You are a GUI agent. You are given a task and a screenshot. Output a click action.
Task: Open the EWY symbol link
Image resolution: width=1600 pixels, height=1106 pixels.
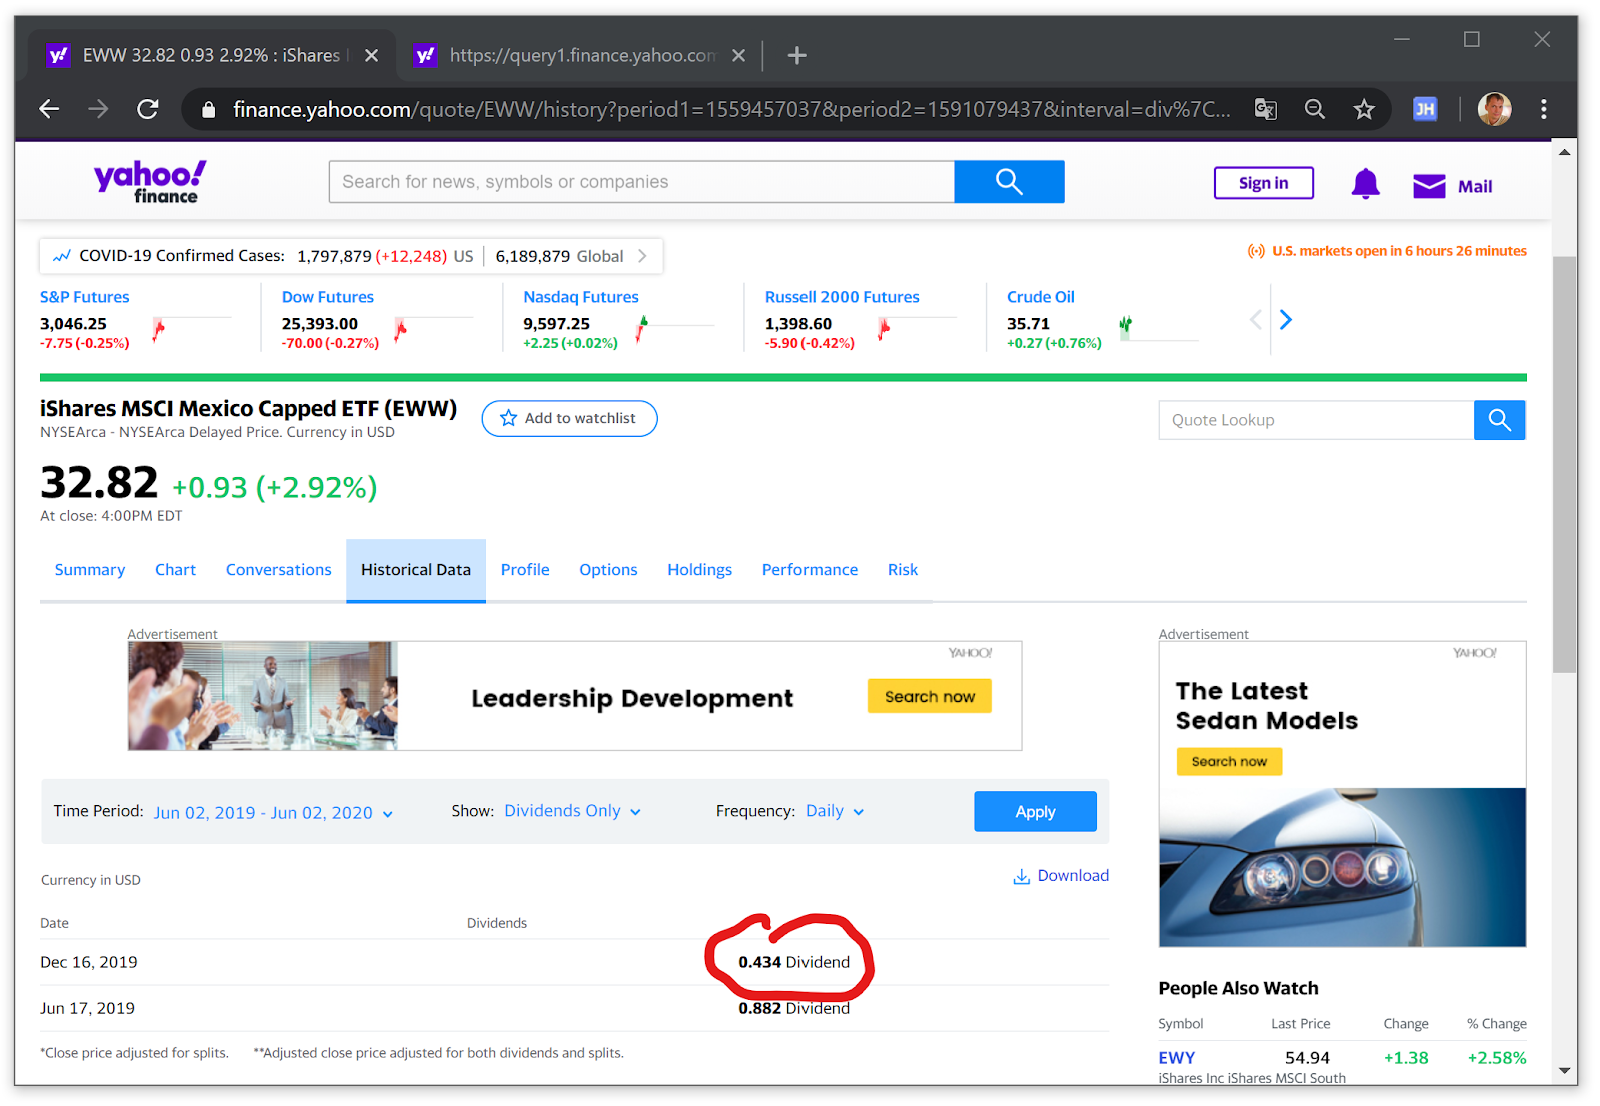click(x=1176, y=1058)
